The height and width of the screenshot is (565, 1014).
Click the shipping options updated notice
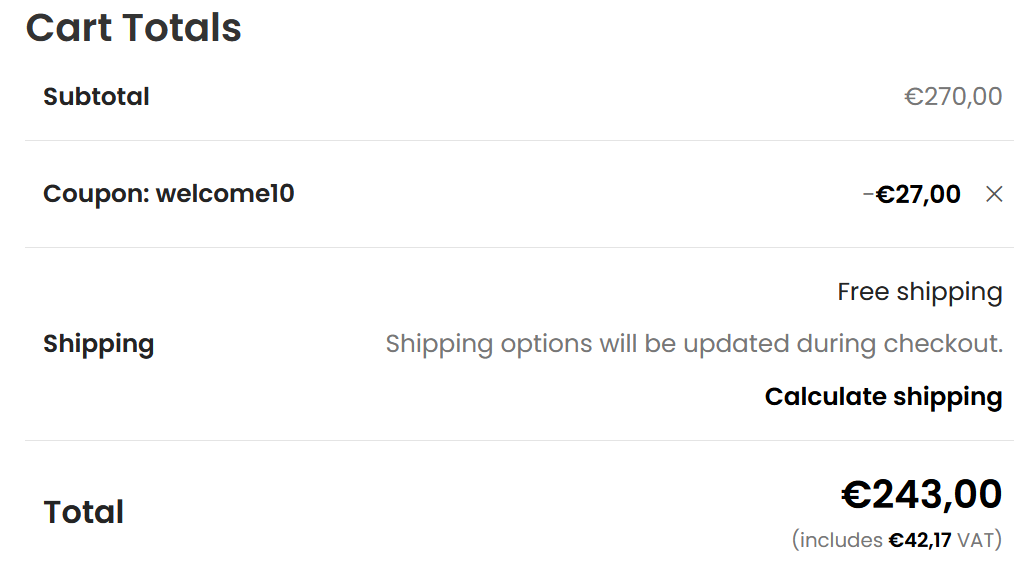pyautogui.click(x=693, y=344)
